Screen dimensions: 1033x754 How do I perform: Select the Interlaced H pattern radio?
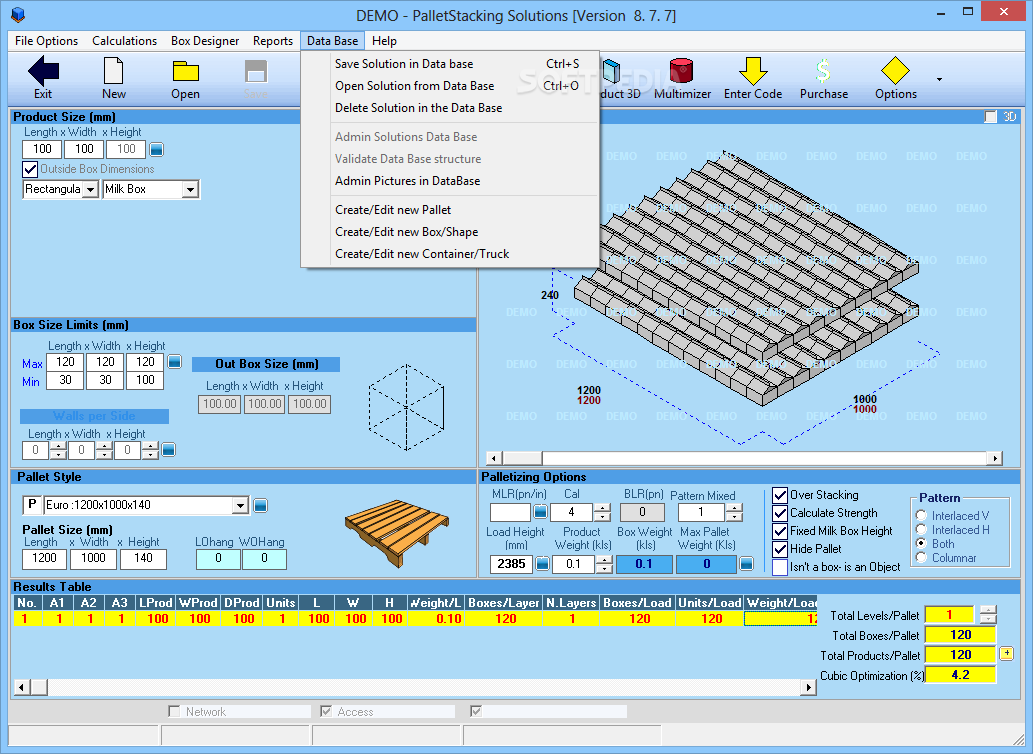[921, 529]
